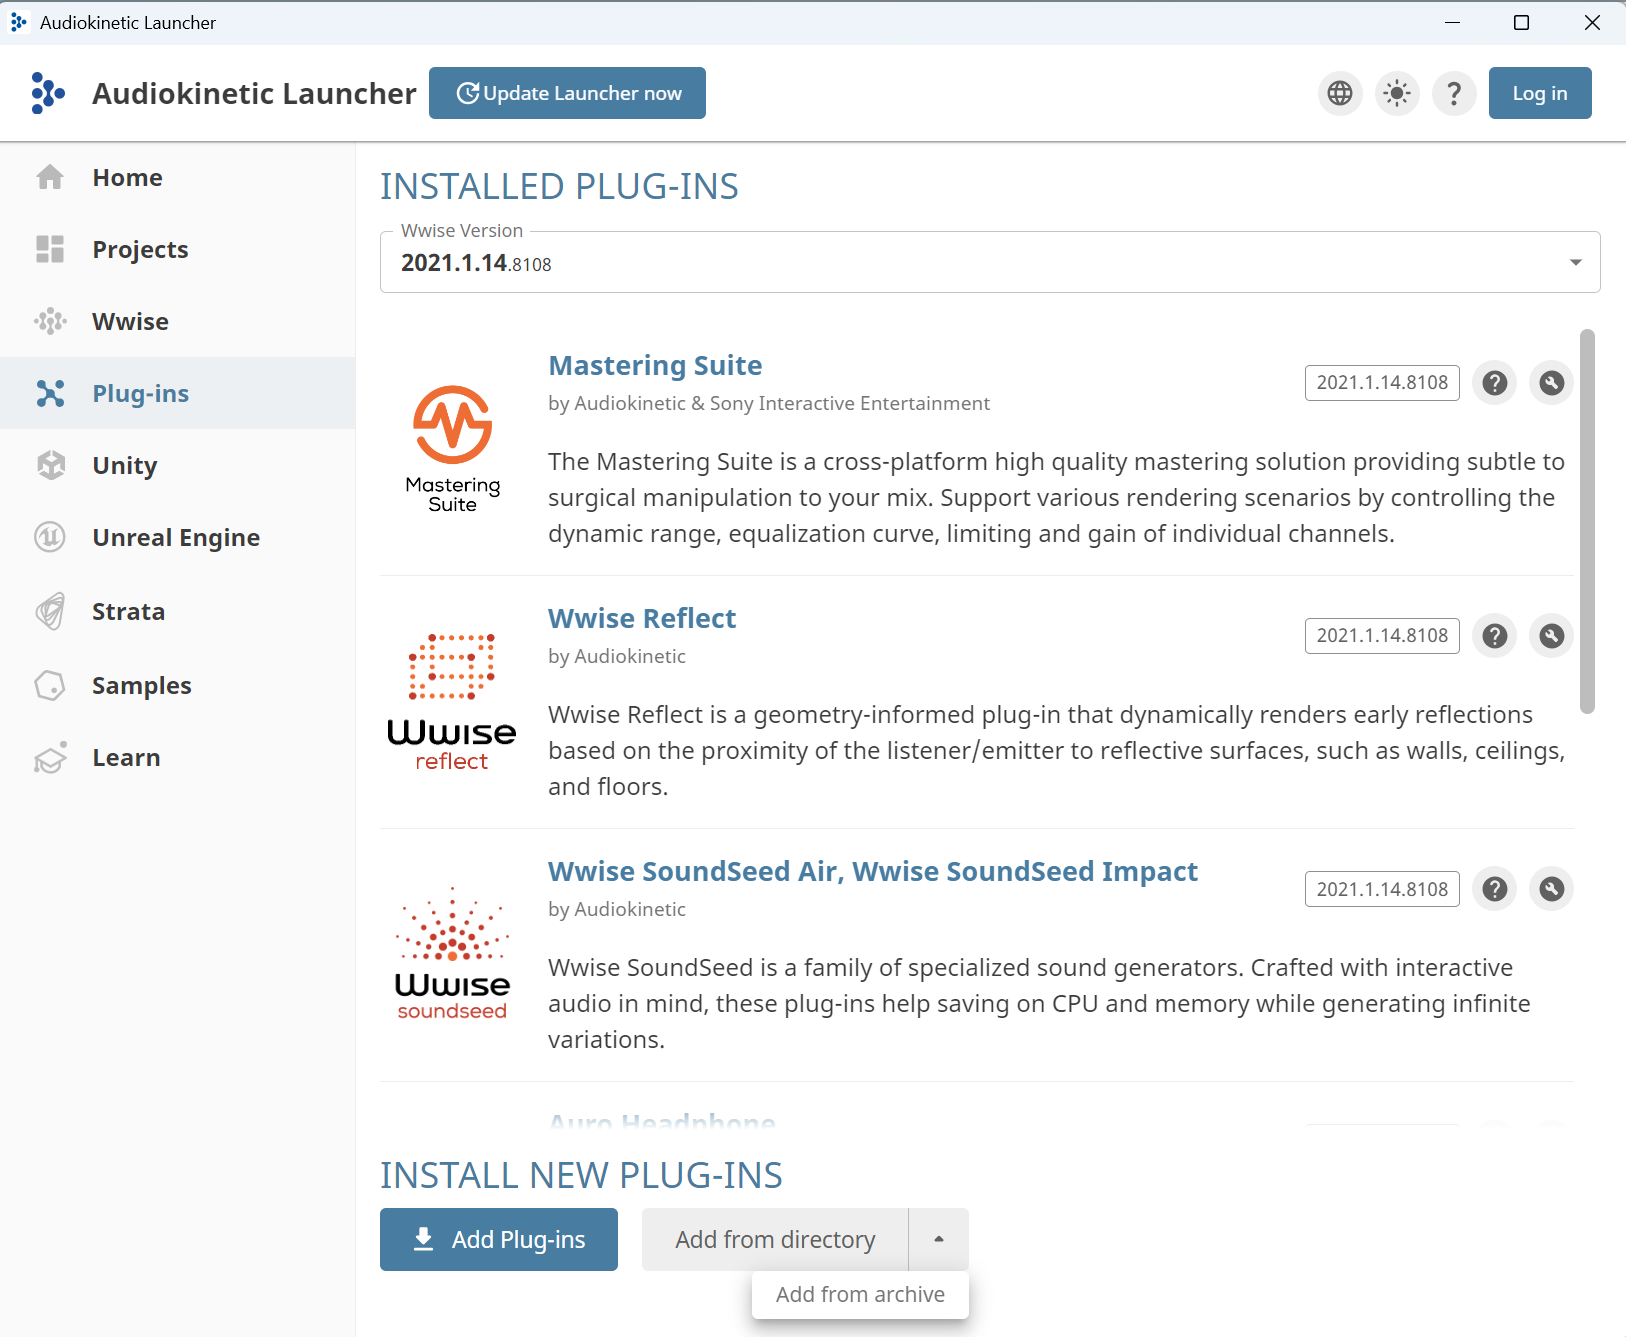This screenshot has height=1337, width=1626.
Task: Expand the Wwise Version dropdown
Action: (x=1575, y=263)
